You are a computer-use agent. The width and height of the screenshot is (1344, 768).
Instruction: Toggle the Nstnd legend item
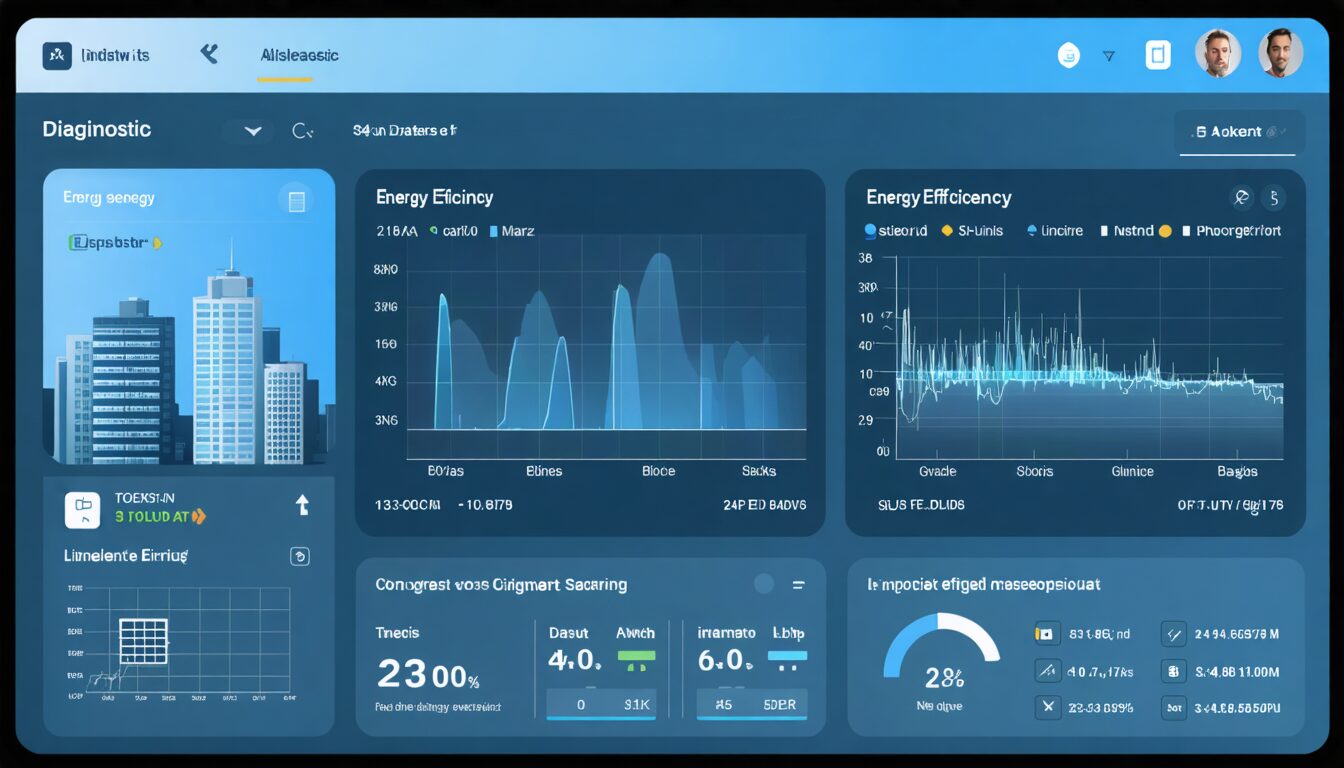pos(1126,230)
